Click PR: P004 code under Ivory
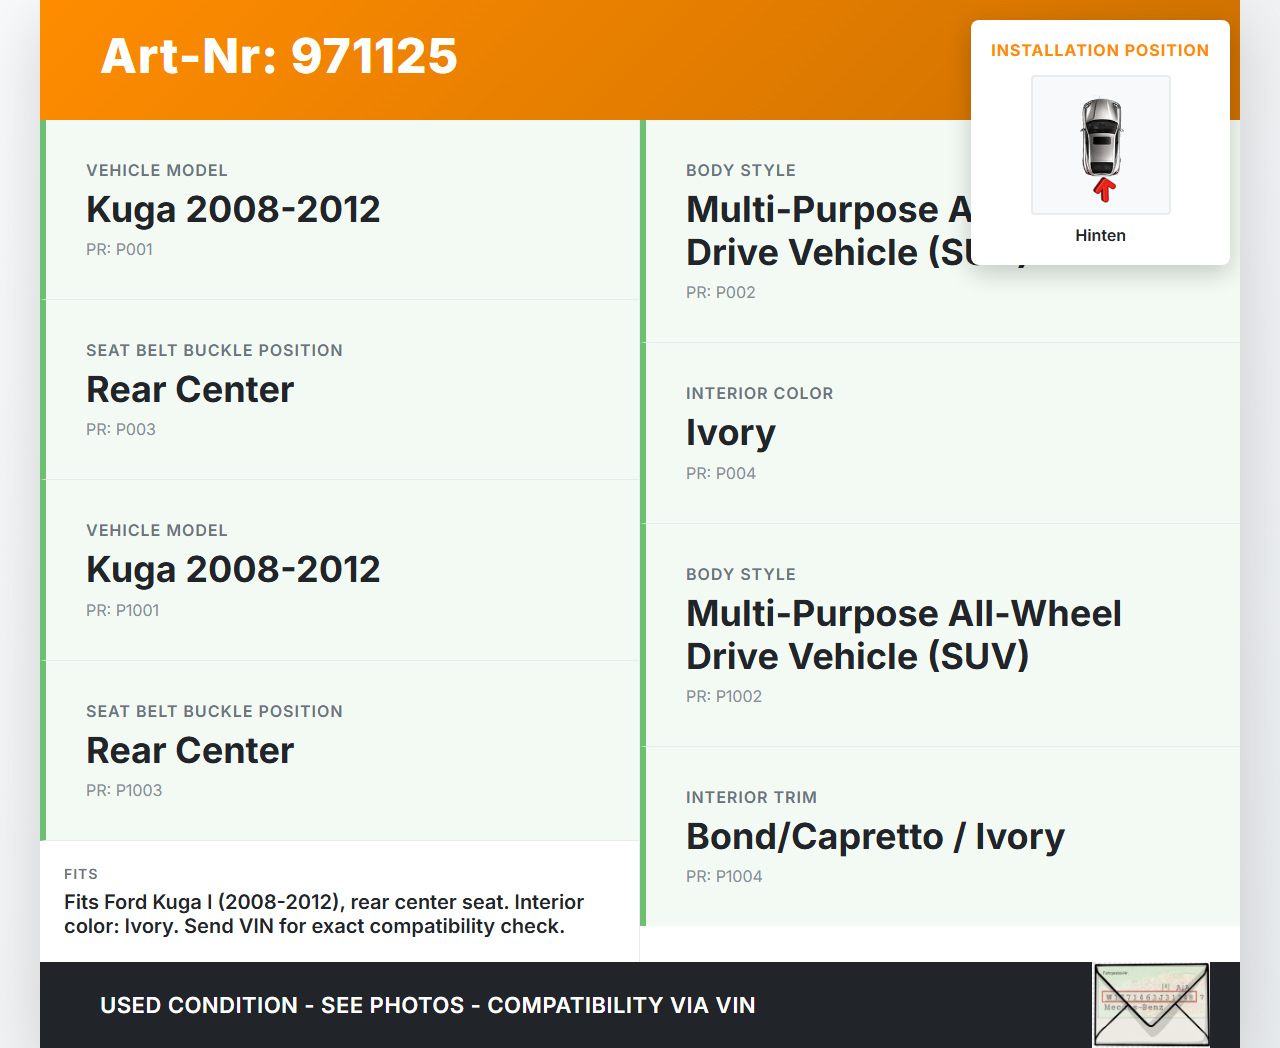Screen dimensions: 1280x1048 tap(720, 474)
